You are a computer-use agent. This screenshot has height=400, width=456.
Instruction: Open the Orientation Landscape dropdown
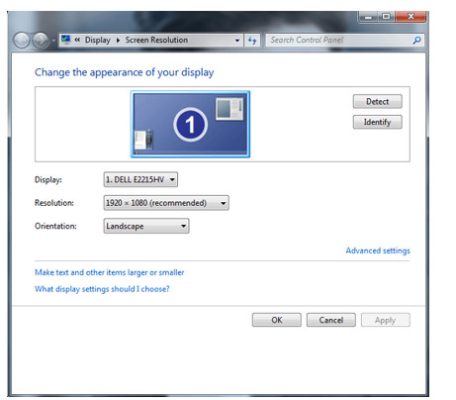pyautogui.click(x=146, y=226)
